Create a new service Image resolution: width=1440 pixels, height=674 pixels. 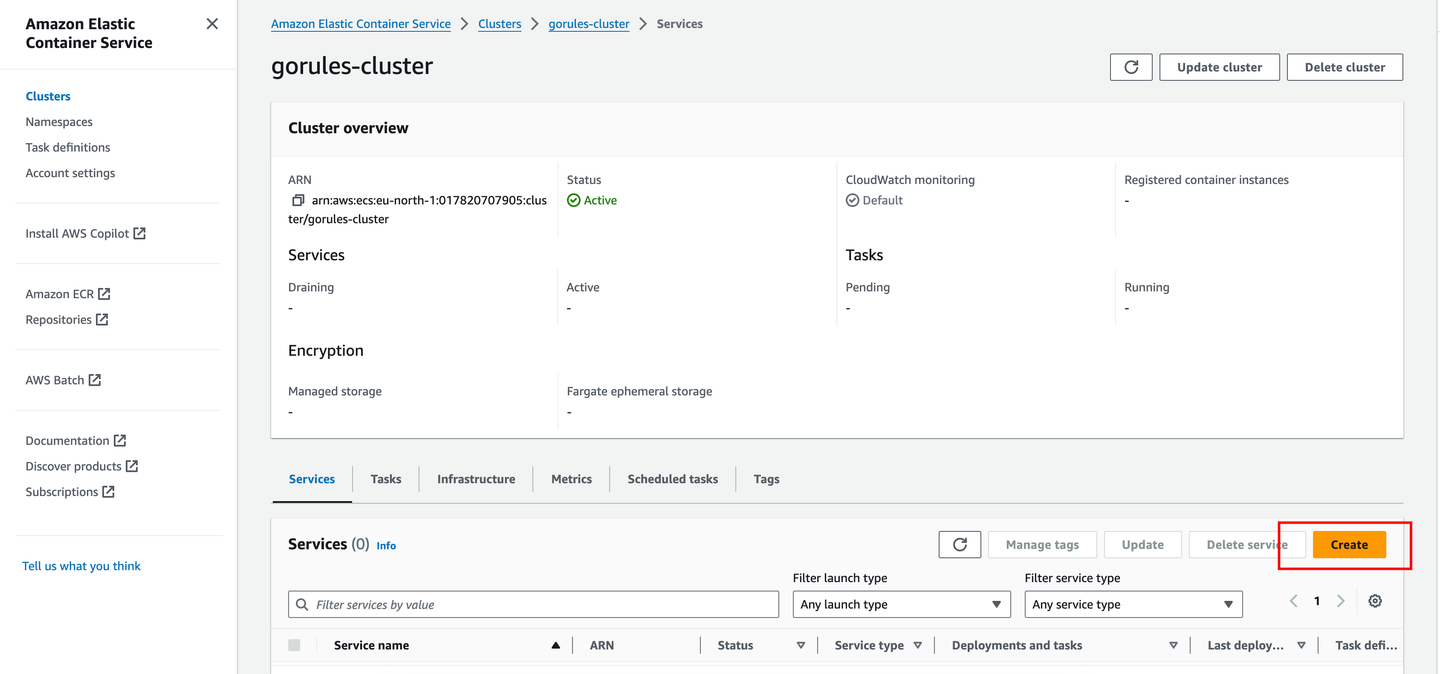coord(1349,544)
